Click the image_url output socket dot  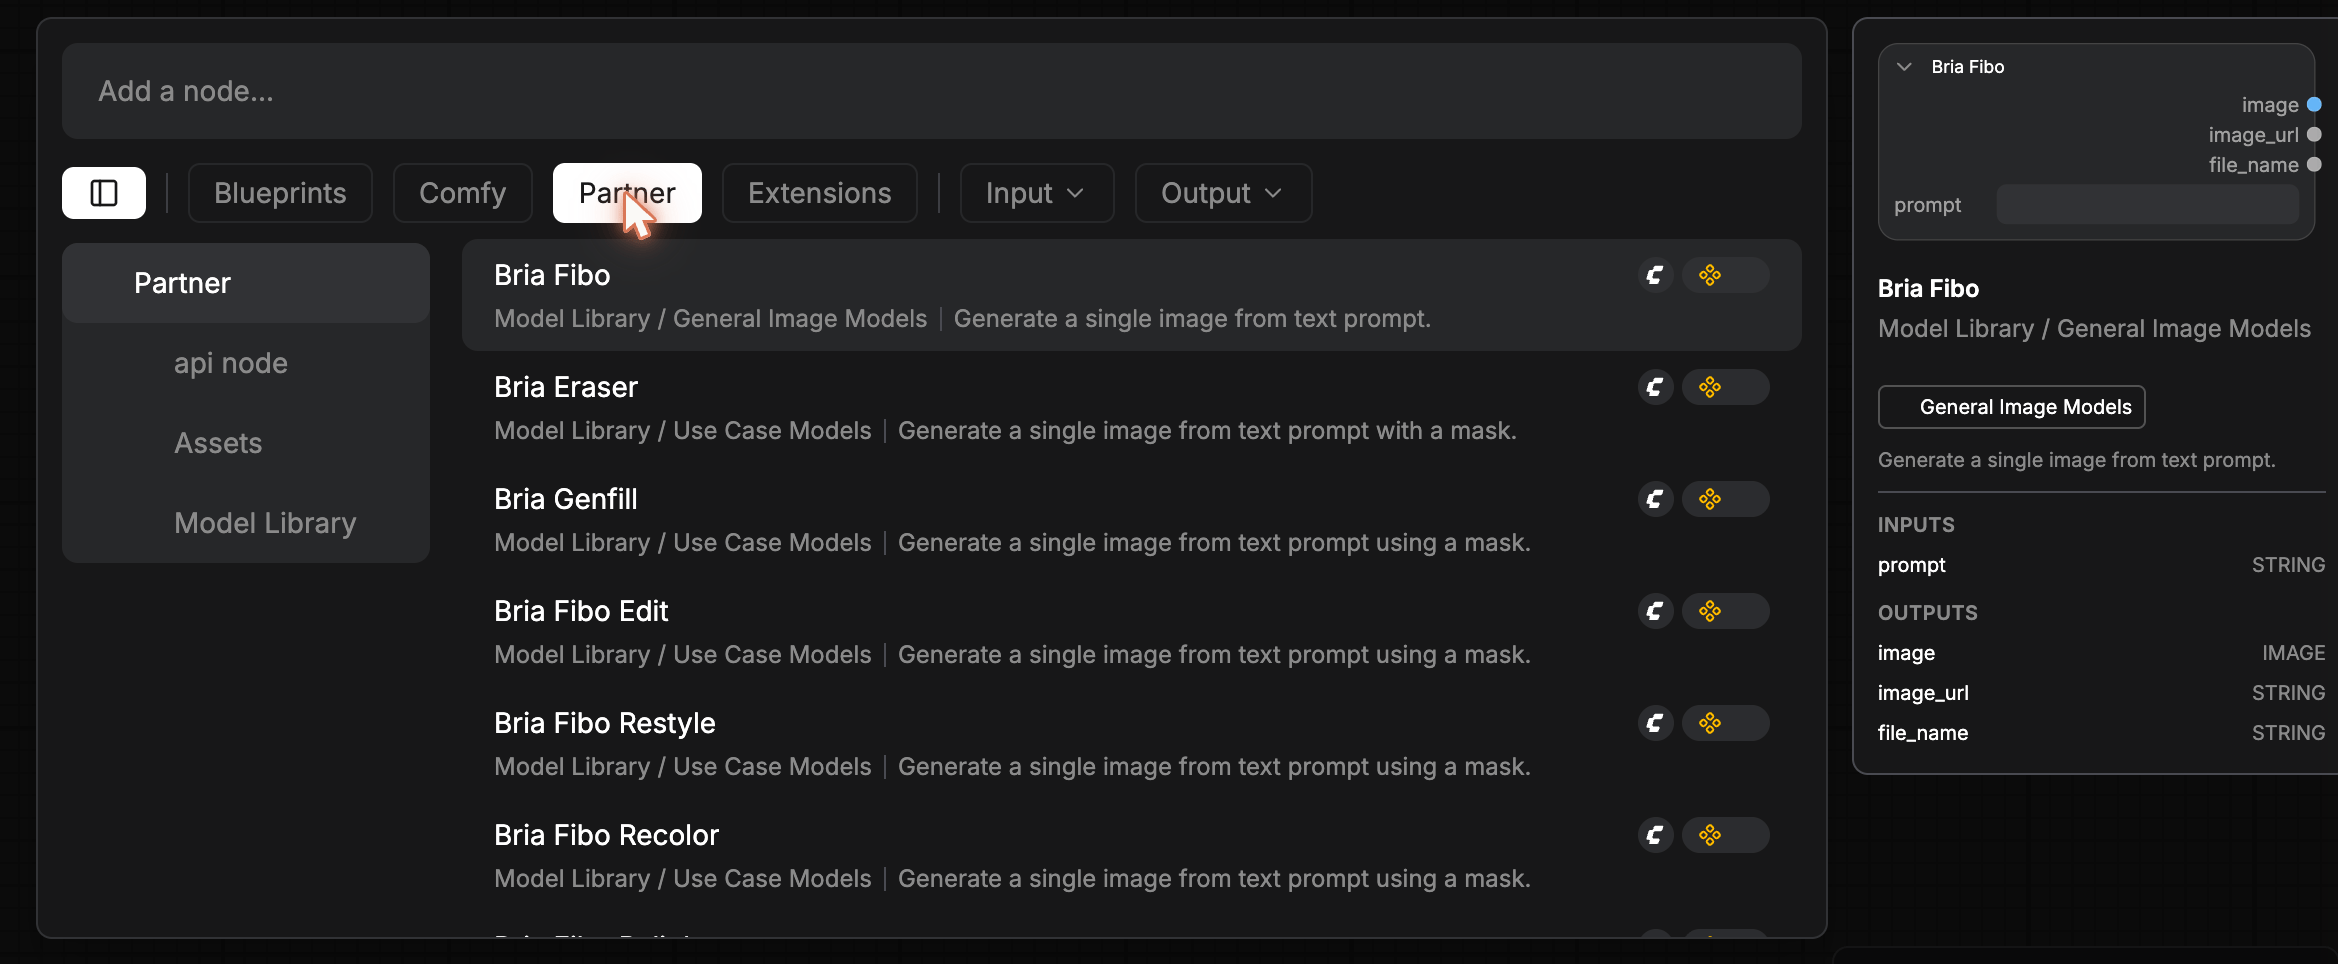pyautogui.click(x=2314, y=135)
